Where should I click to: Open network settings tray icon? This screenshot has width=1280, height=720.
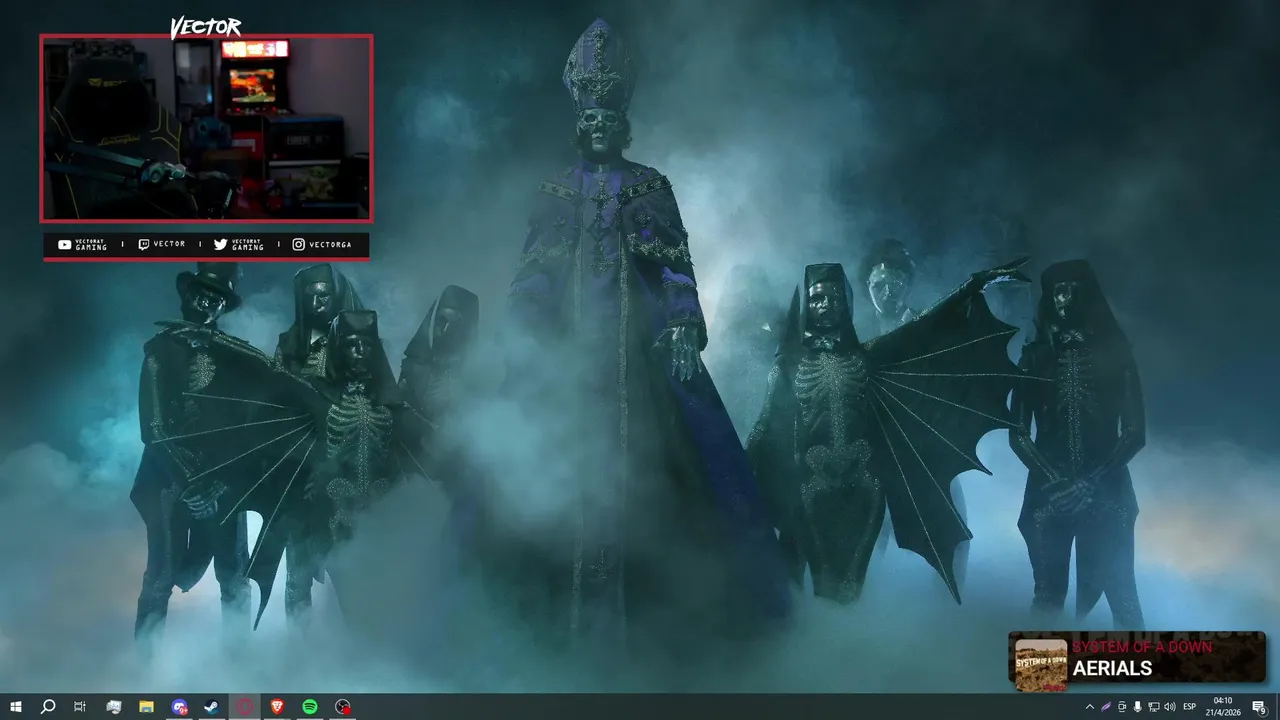(x=1154, y=707)
